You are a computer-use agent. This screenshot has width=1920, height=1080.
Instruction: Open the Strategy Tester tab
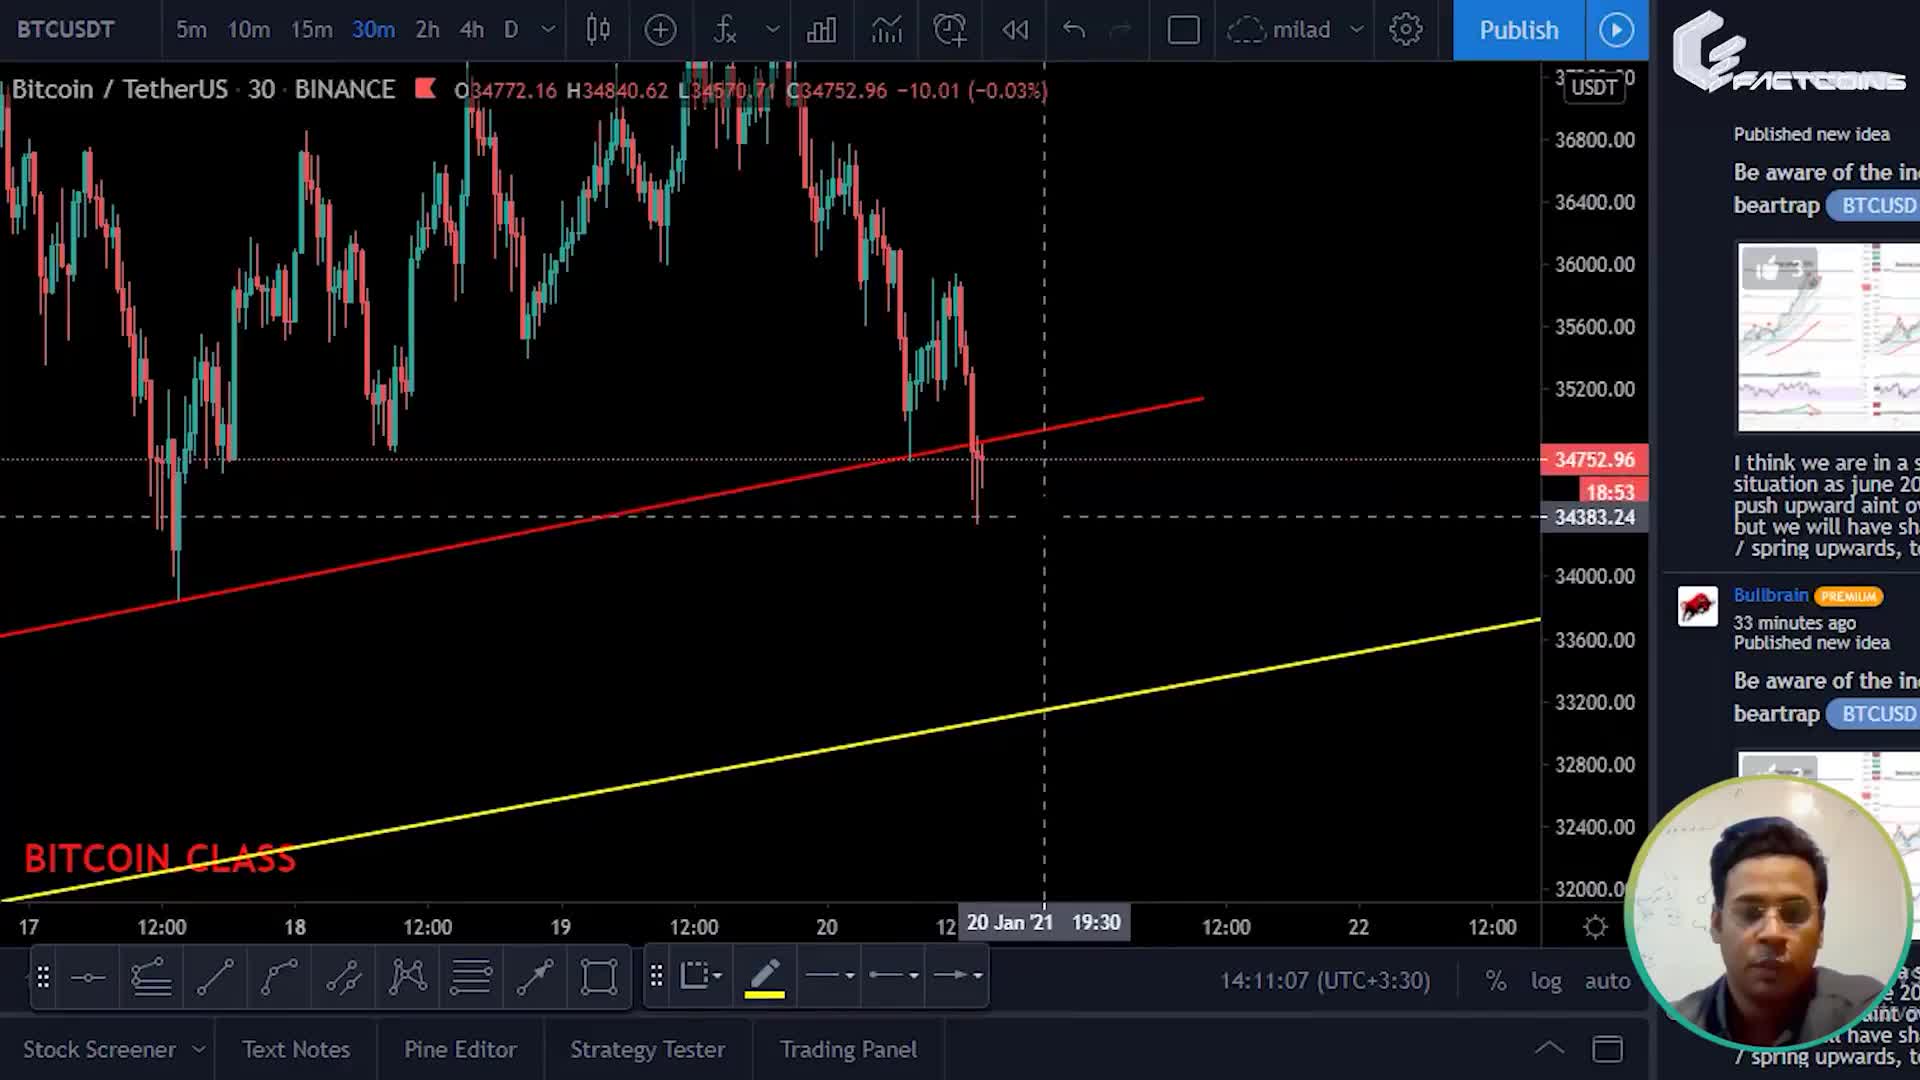(x=647, y=1049)
